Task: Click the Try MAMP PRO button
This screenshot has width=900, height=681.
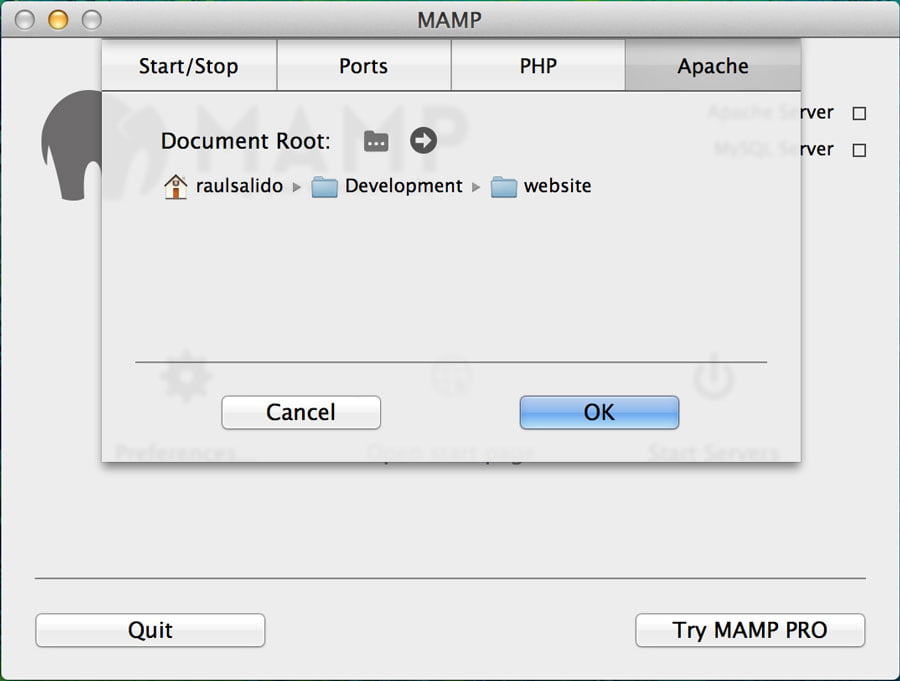Action: pyautogui.click(x=750, y=630)
